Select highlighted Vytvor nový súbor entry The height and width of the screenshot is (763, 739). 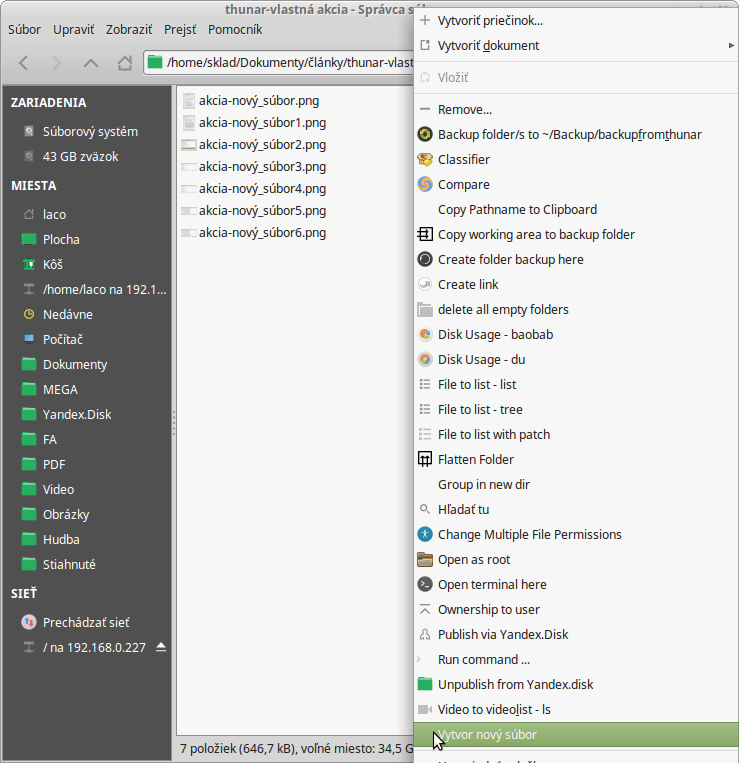tap(576, 735)
